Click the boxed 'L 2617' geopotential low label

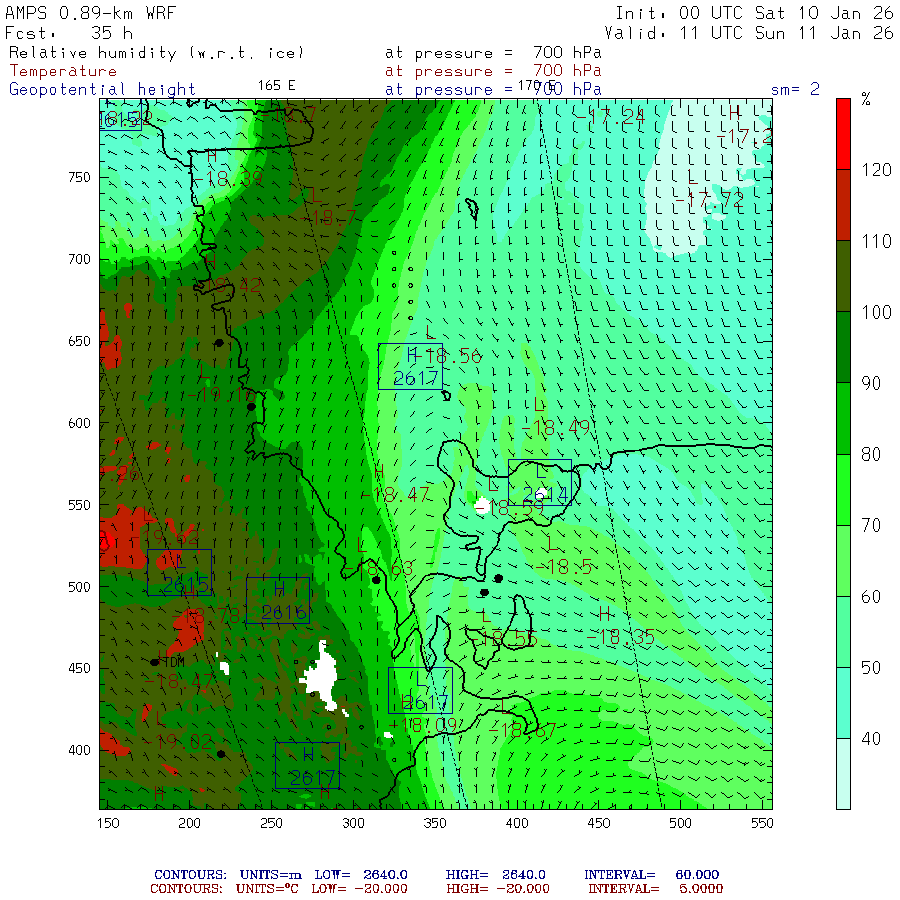pyautogui.click(x=421, y=690)
